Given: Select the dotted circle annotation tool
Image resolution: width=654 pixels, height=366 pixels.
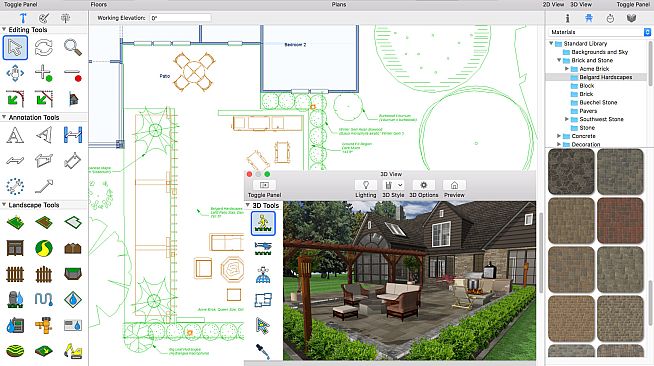Looking at the screenshot, I should pyautogui.click(x=15, y=186).
